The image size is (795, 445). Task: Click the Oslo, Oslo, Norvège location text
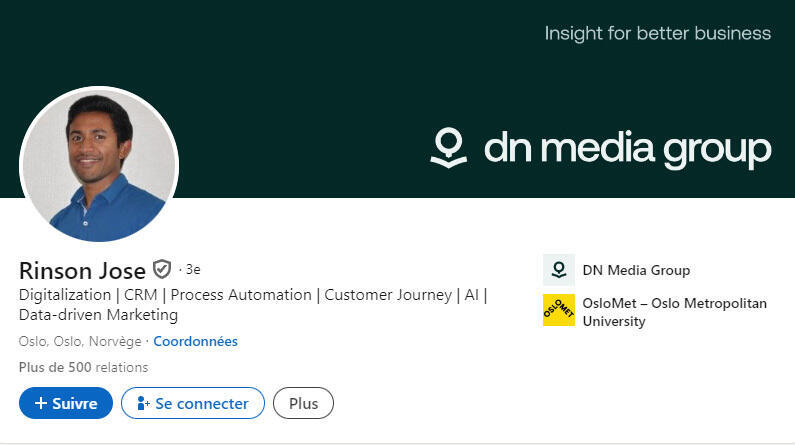pos(80,341)
